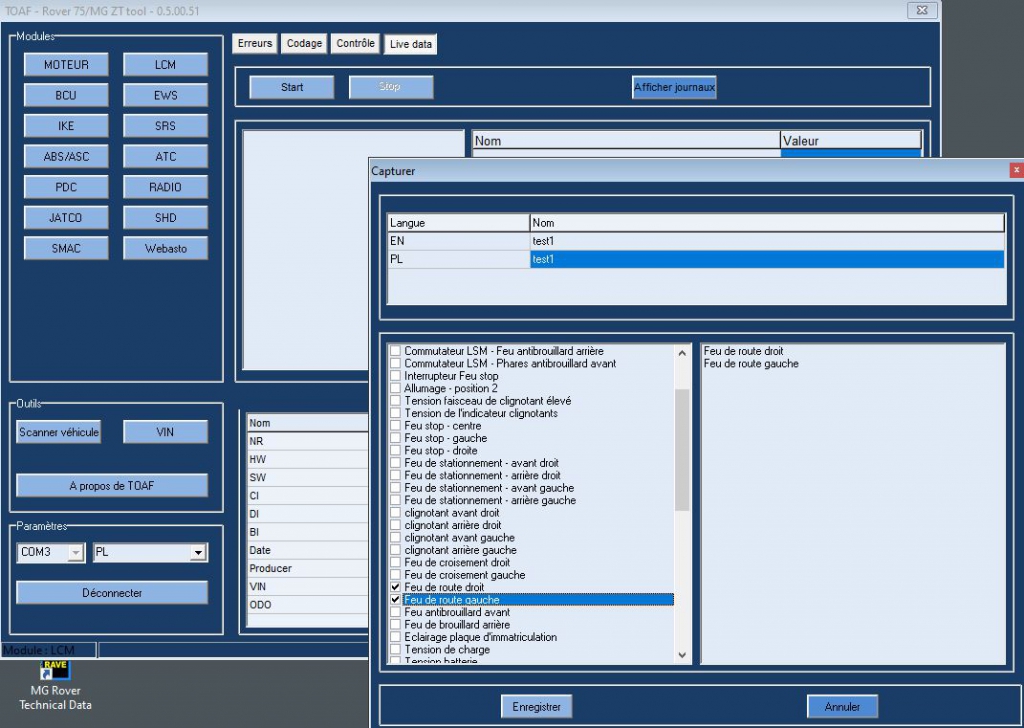Tick Feu stop - centre checkbox

pyautogui.click(x=396, y=426)
